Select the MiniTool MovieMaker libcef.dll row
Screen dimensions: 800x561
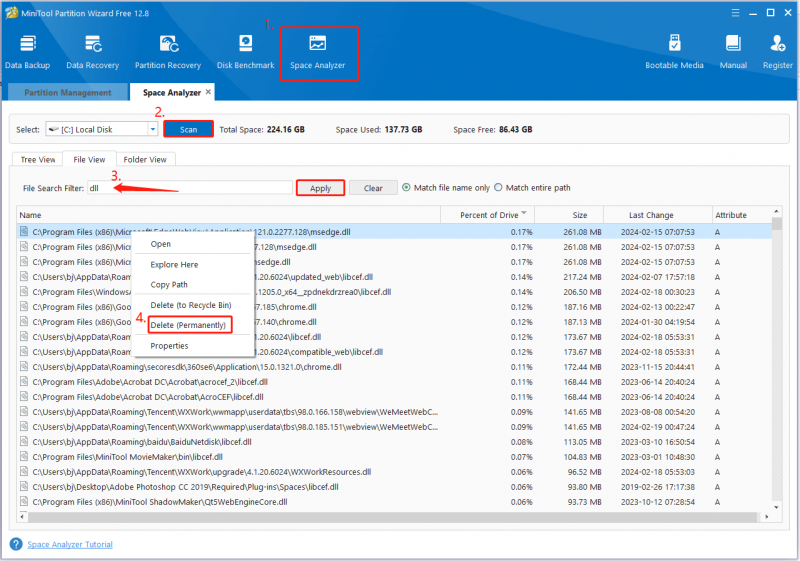(x=394, y=456)
